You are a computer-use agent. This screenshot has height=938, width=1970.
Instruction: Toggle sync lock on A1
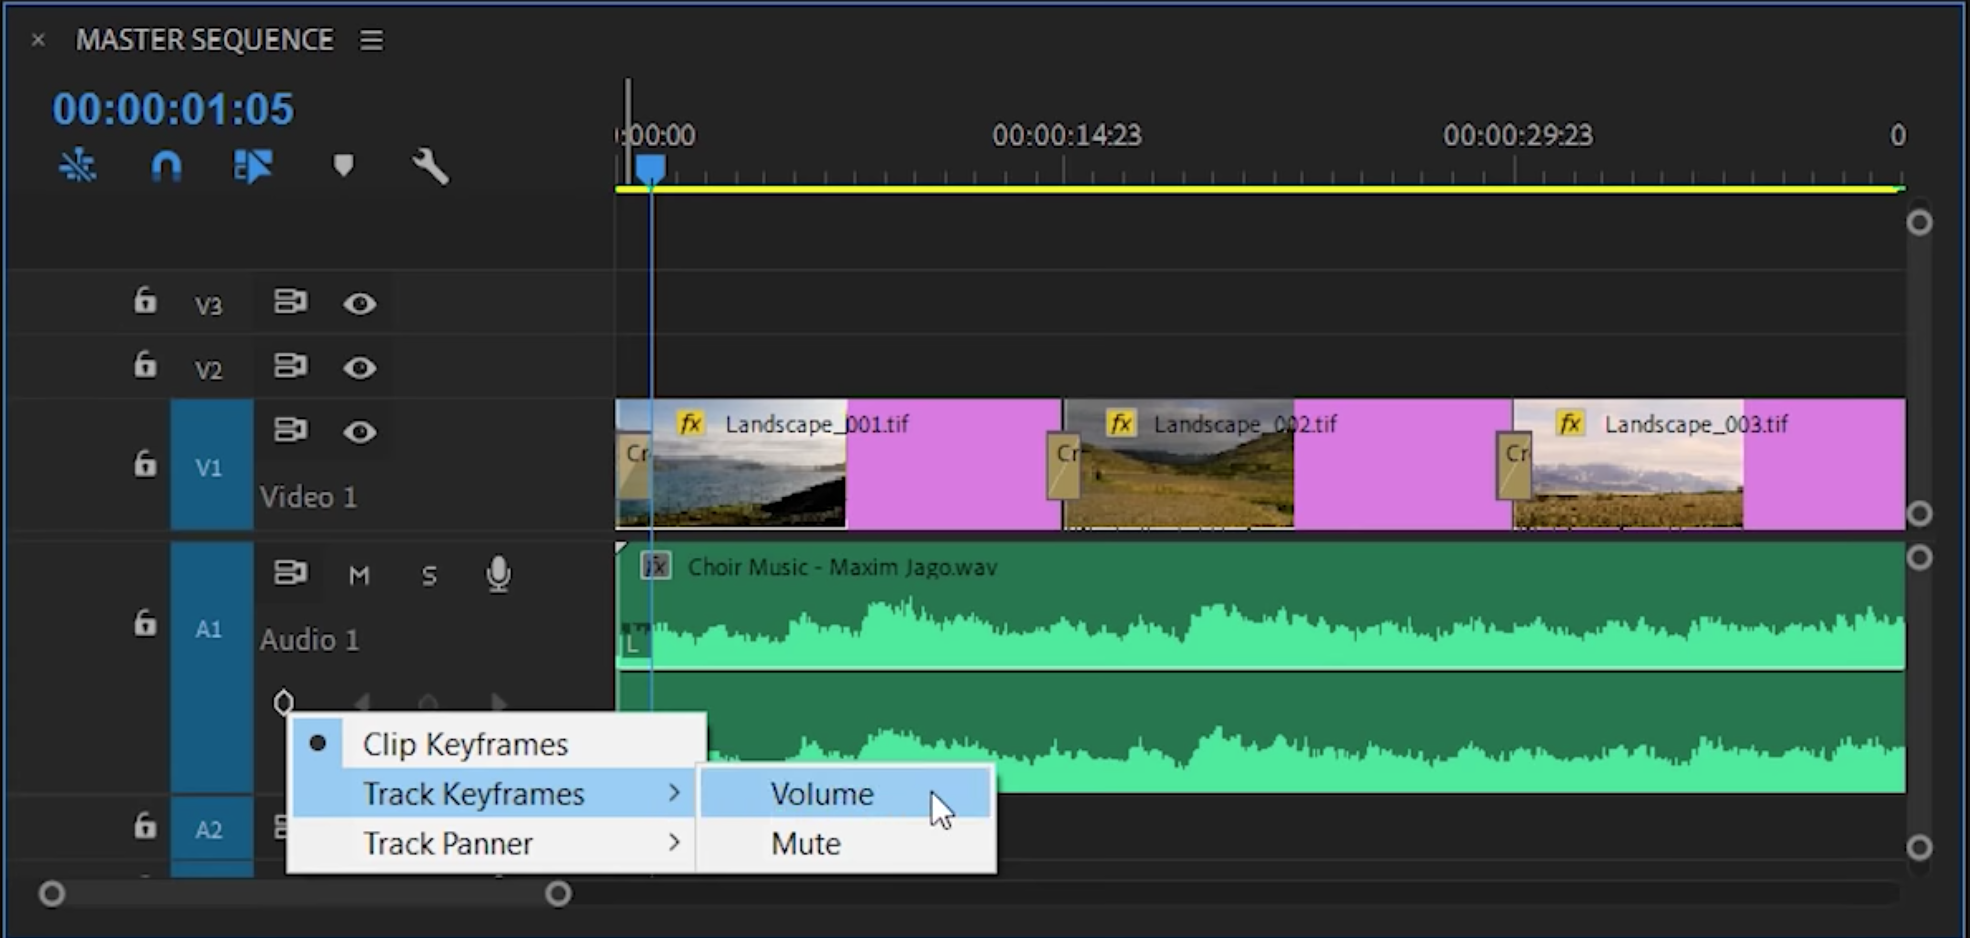click(x=290, y=573)
